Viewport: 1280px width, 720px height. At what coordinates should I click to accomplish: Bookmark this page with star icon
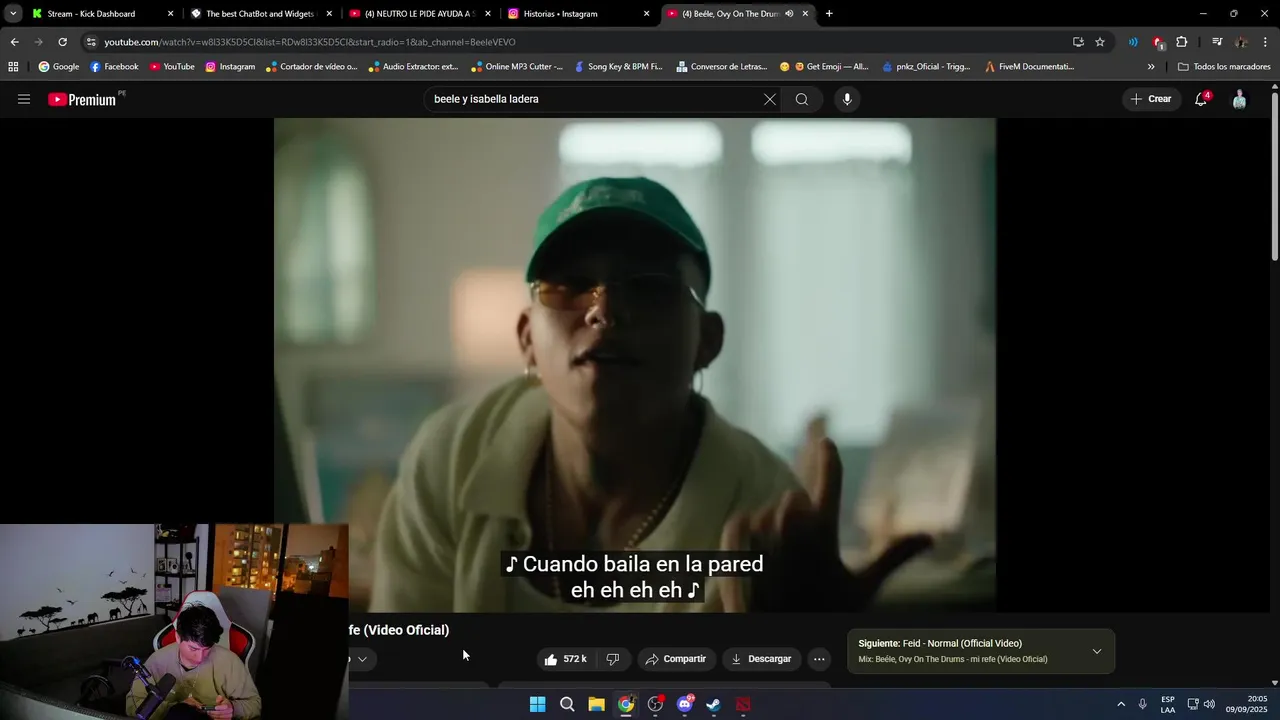[1100, 42]
